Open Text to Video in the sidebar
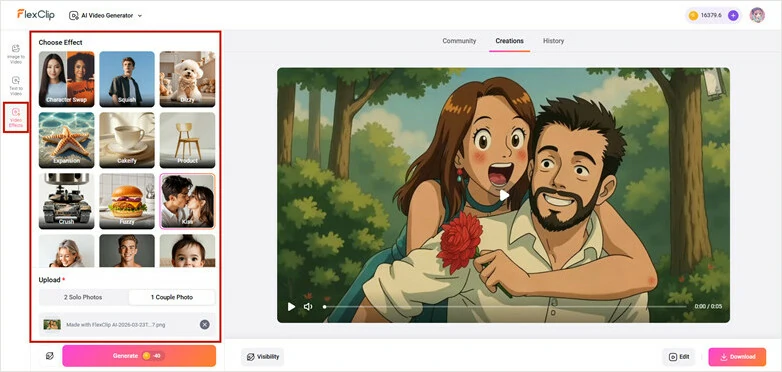The width and height of the screenshot is (782, 372). click(x=15, y=85)
